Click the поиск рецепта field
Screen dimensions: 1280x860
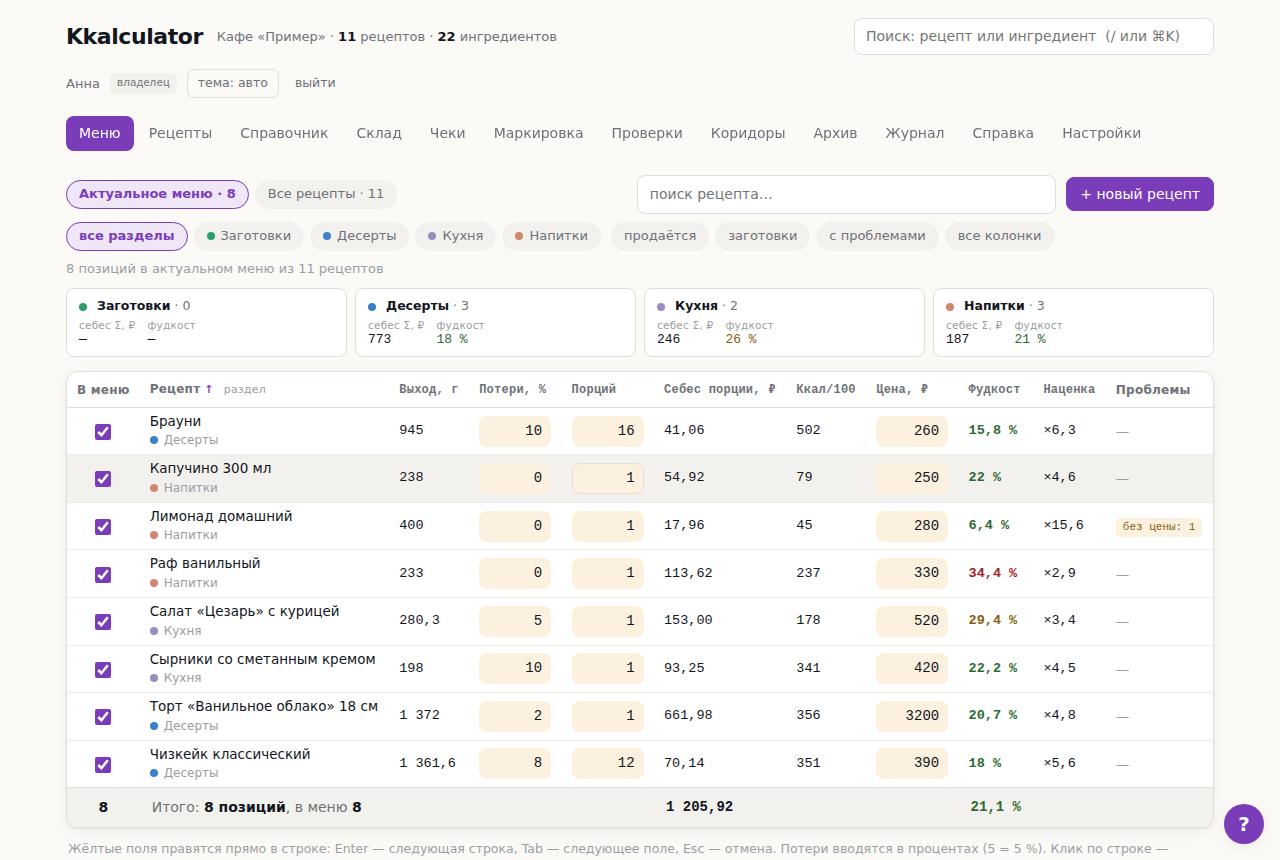(846, 194)
